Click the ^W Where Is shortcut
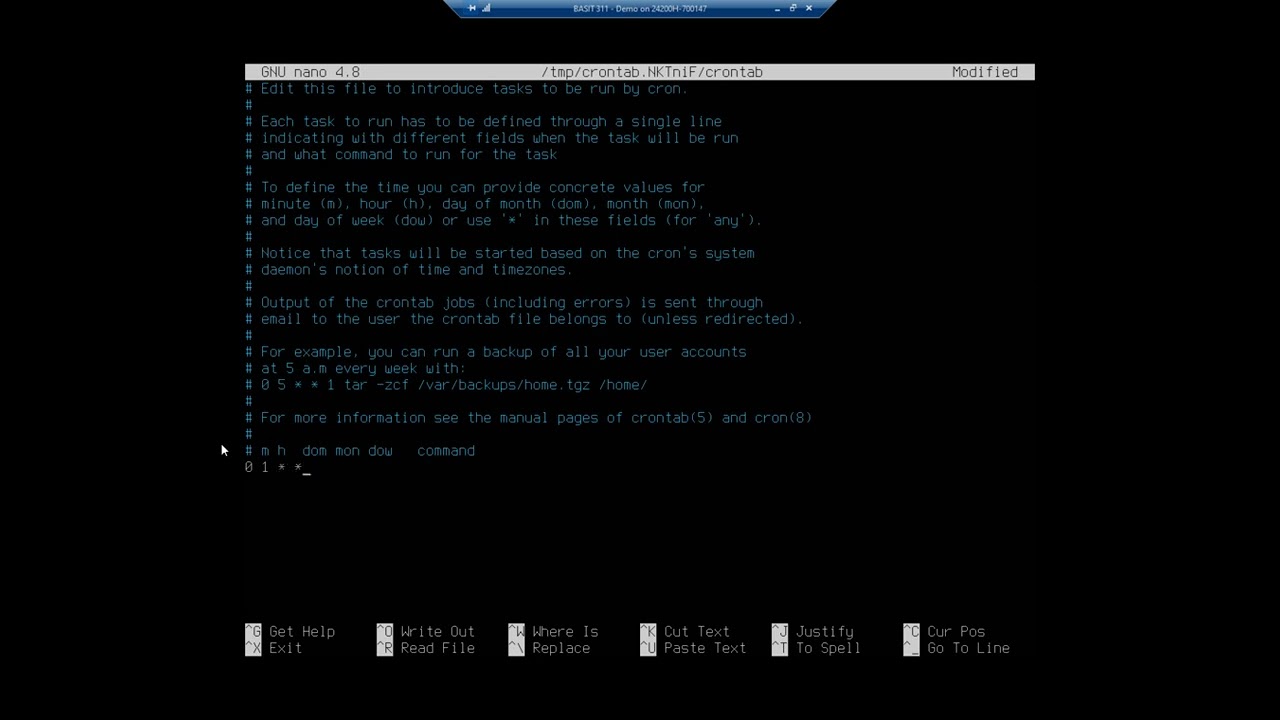1280x720 pixels. (x=553, y=632)
